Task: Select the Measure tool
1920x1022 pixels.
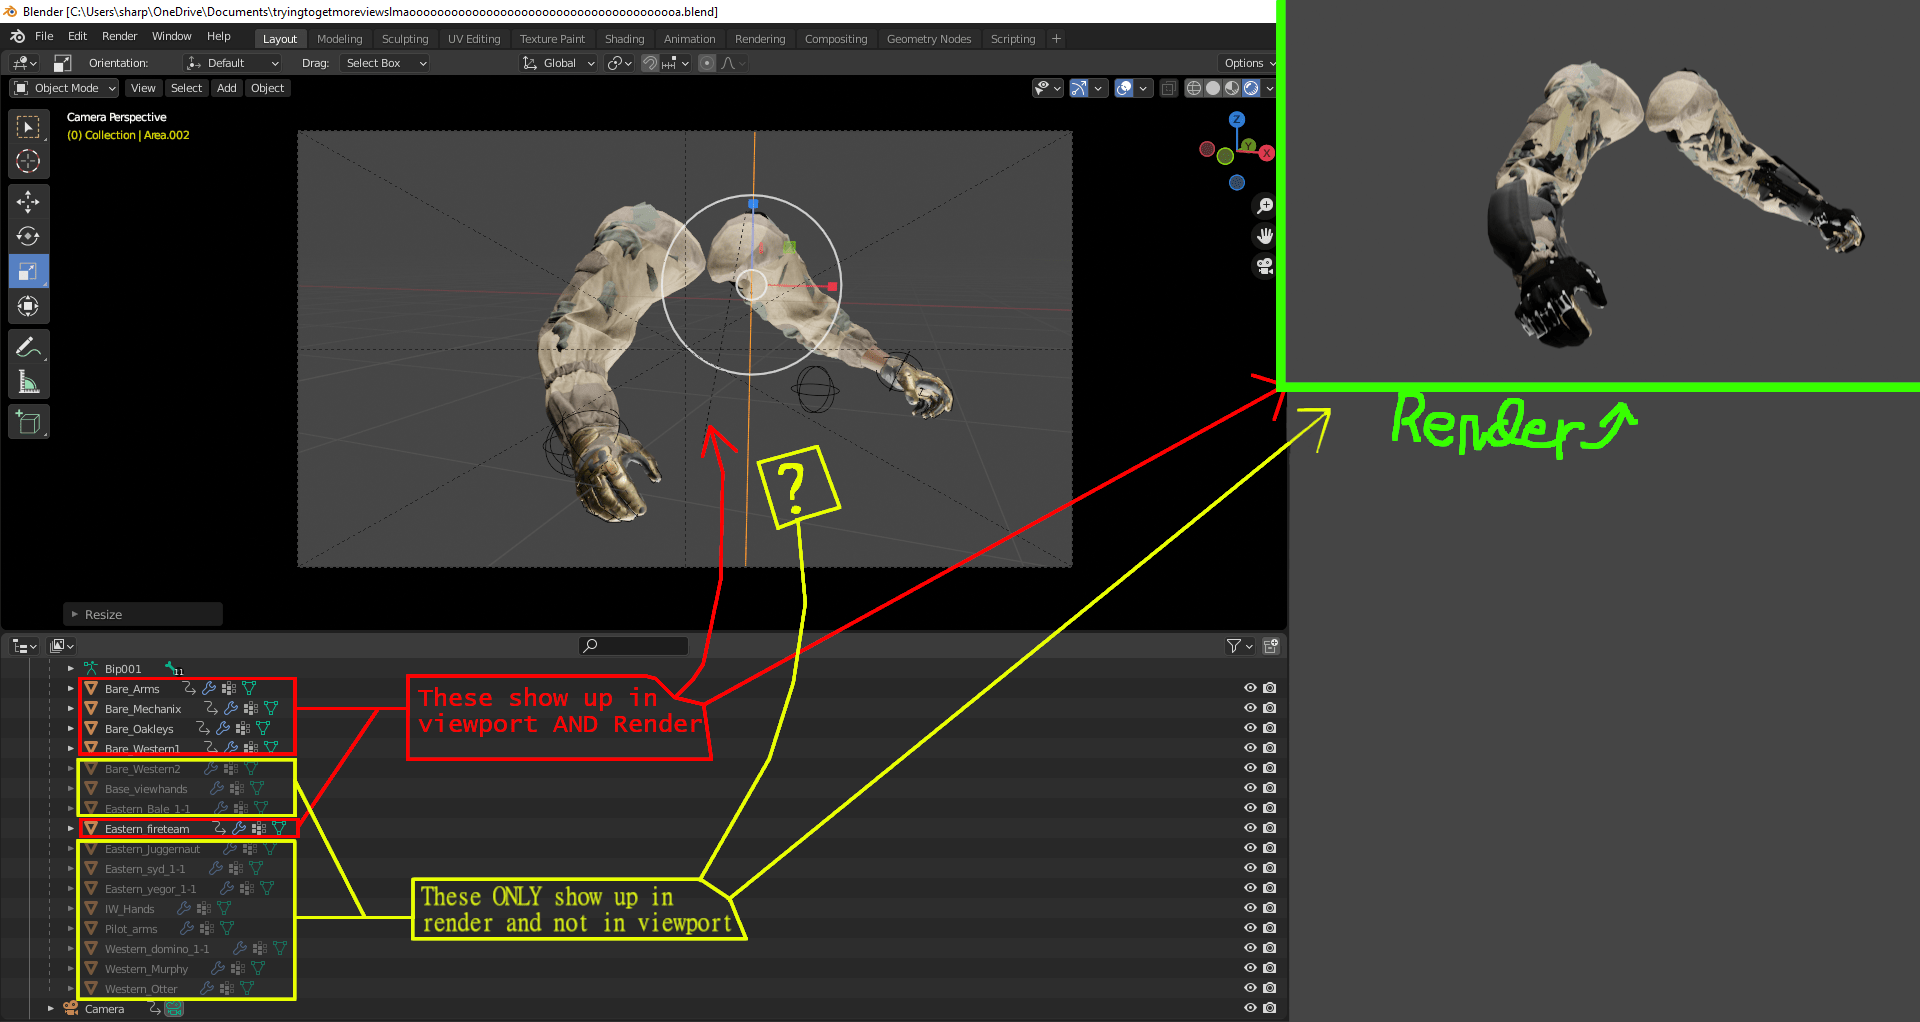Action: coord(28,382)
